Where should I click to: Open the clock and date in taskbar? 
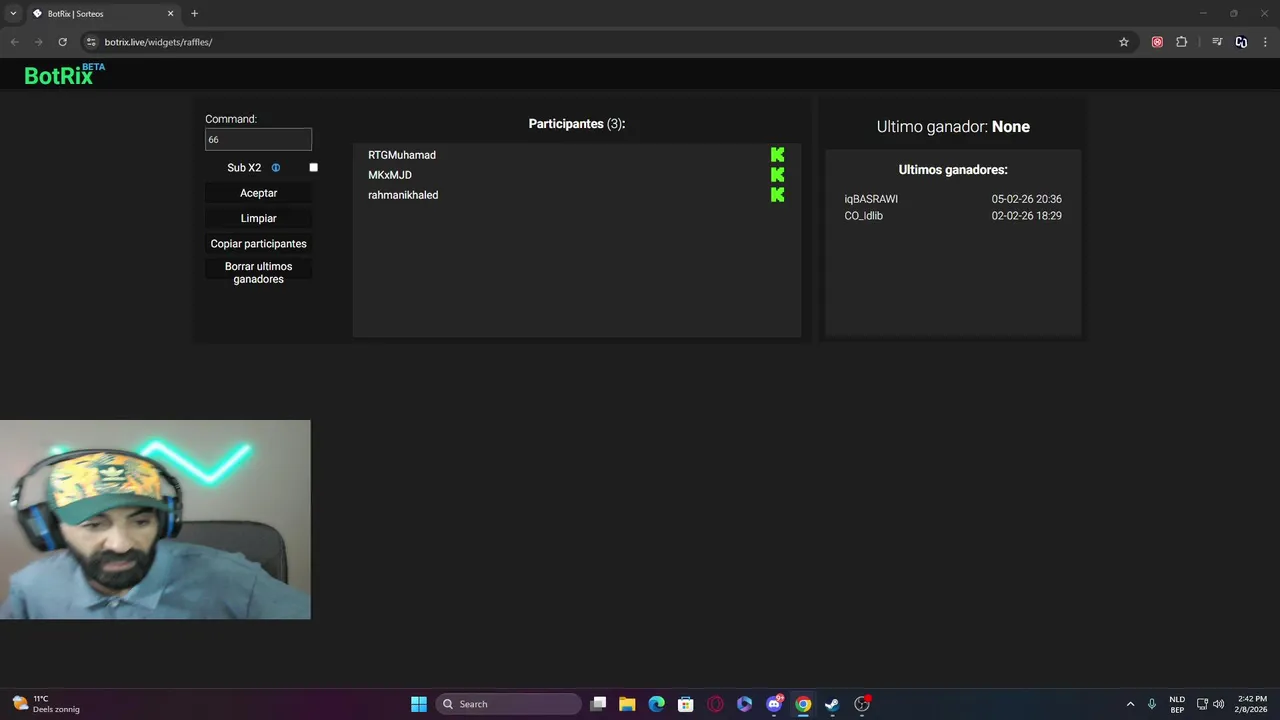(x=1252, y=704)
